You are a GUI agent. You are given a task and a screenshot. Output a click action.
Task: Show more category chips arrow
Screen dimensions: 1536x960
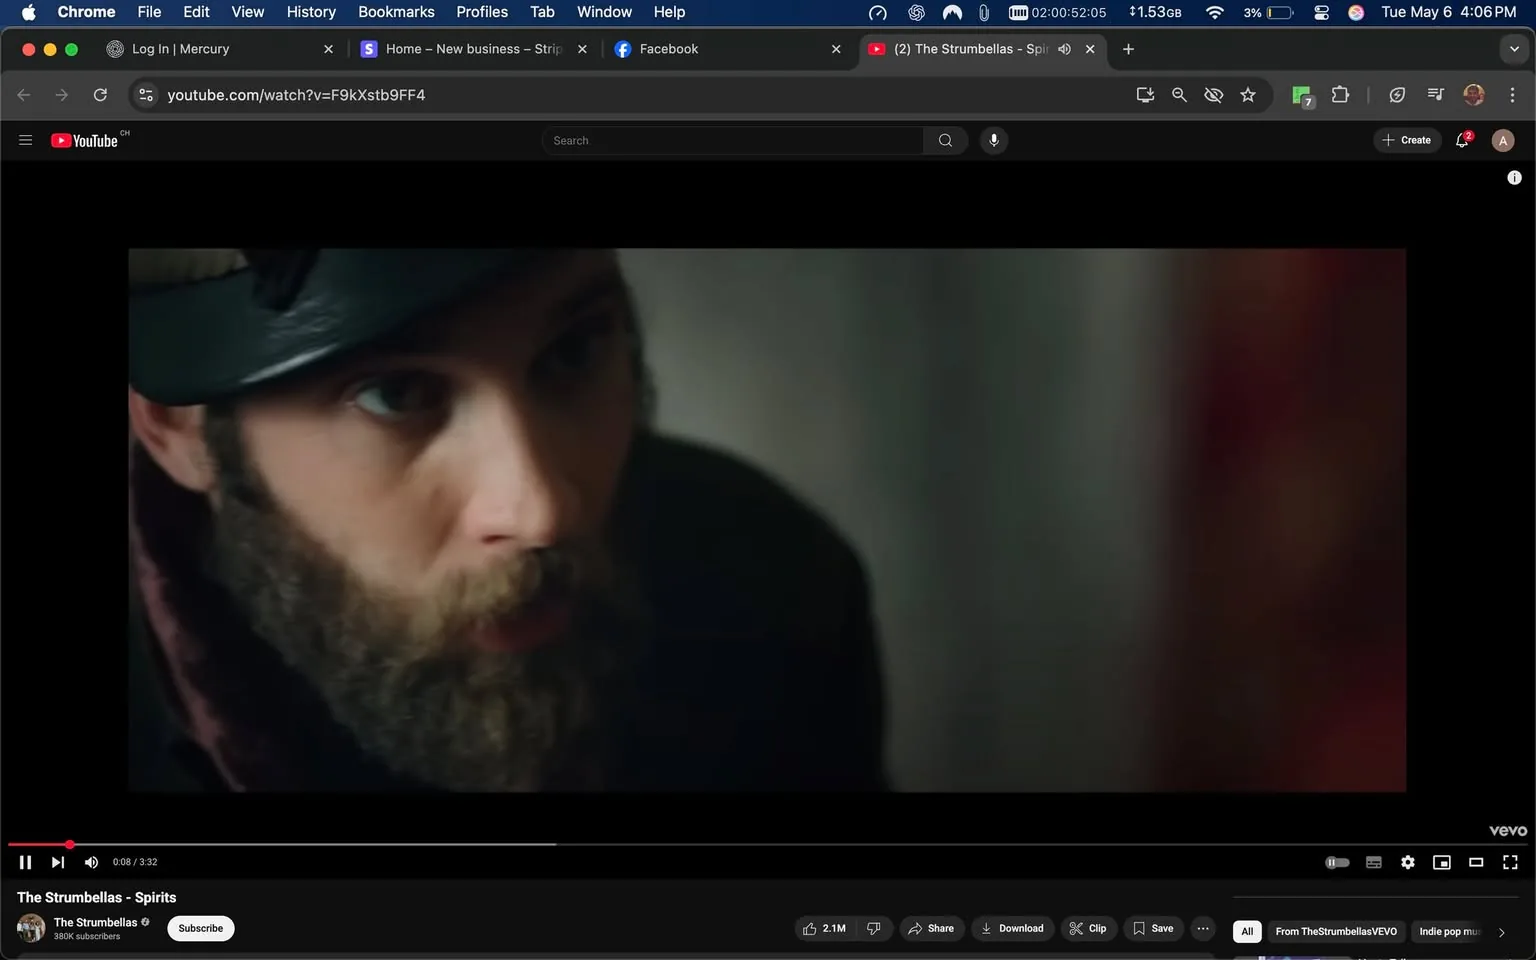(x=1501, y=932)
